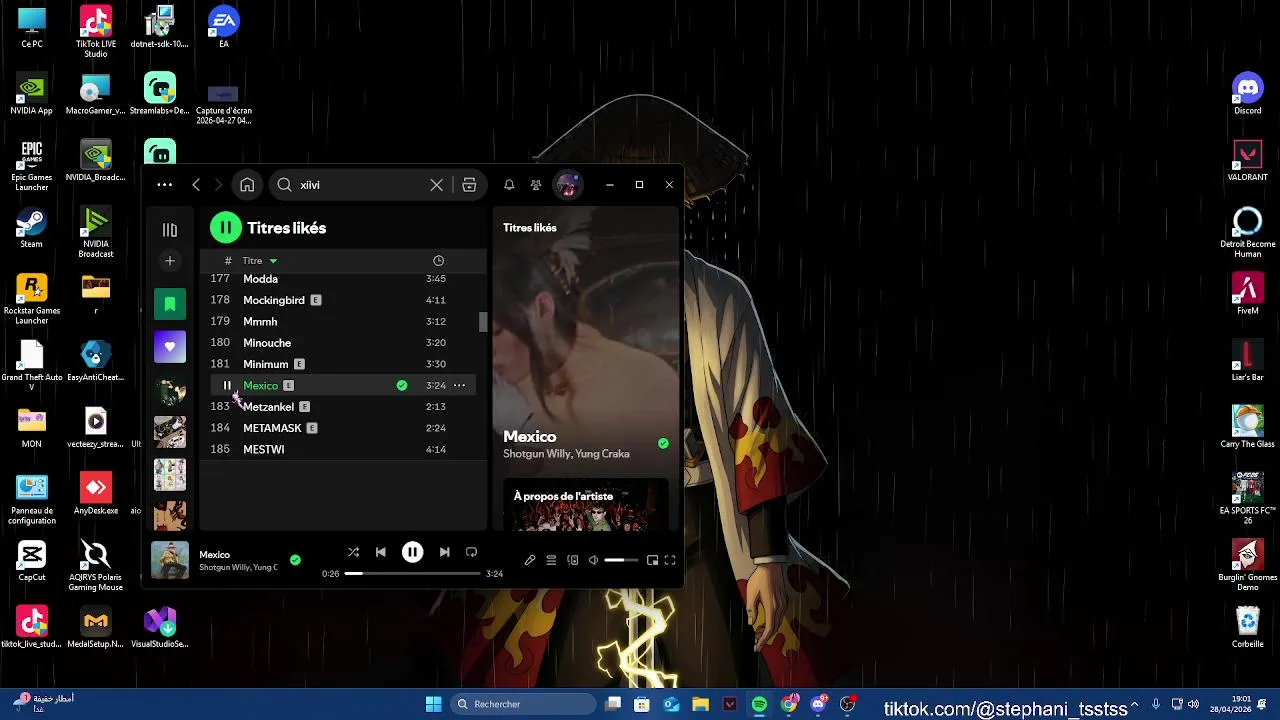The height and width of the screenshot is (720, 1280).
Task: Mute the Spotify volume
Action: (x=593, y=560)
